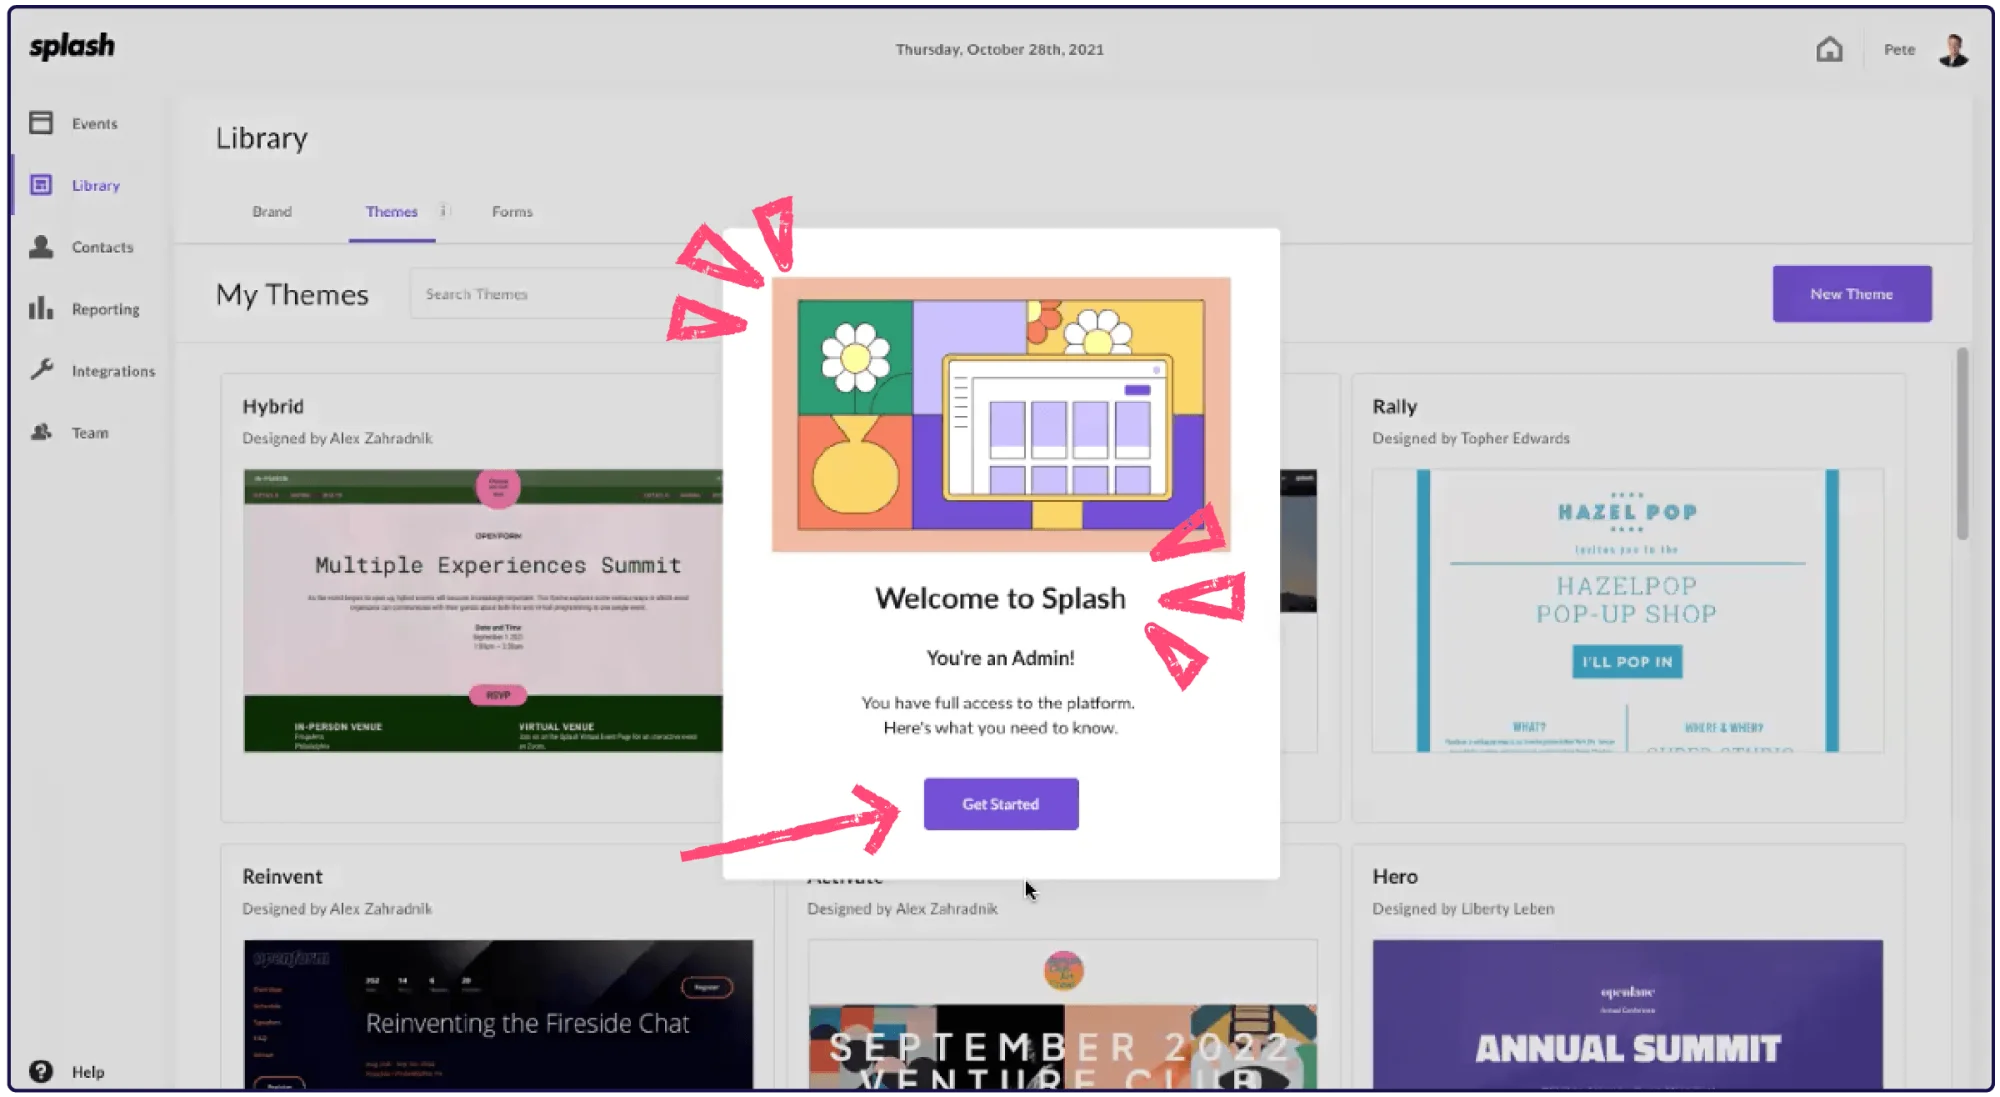
Task: Click the Reporting bar chart icon
Action: click(41, 308)
